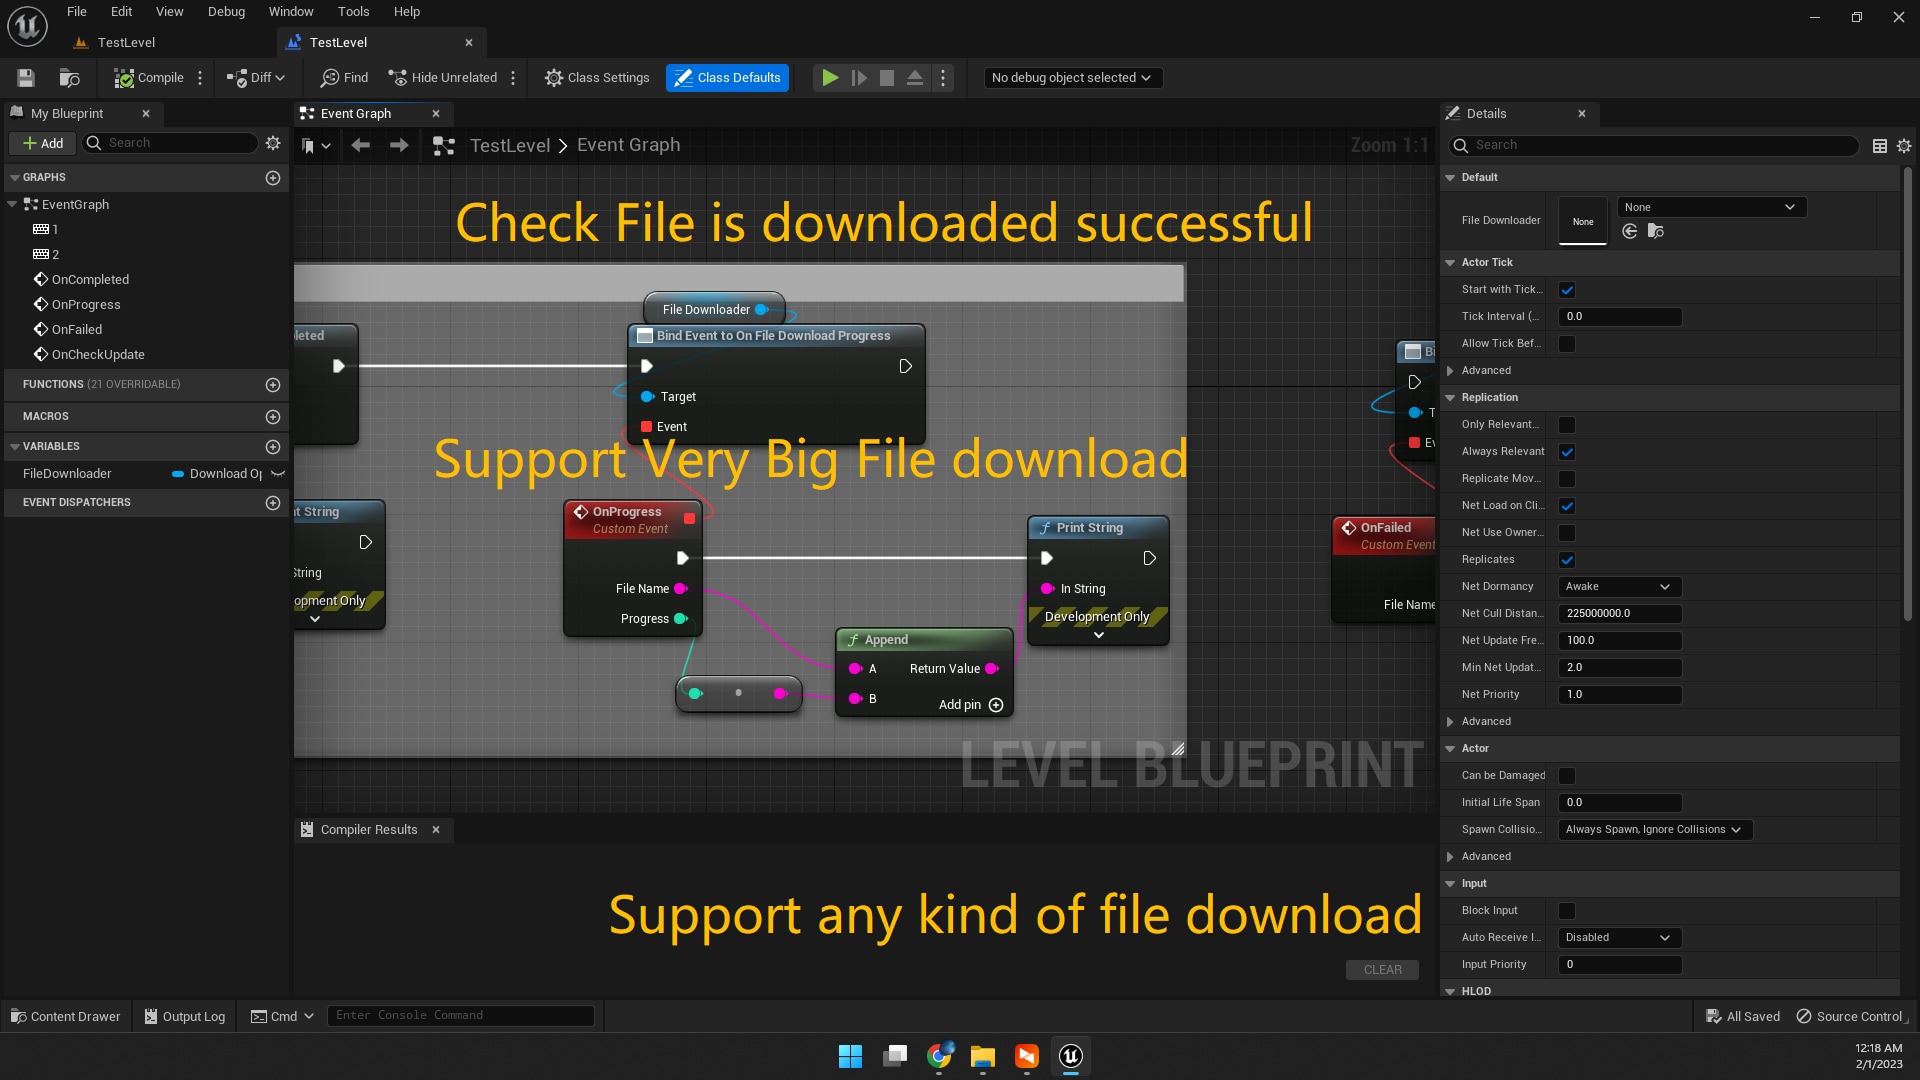Screen dimensions: 1920x1080
Task: Toggle the Block Input checkbox
Action: point(1567,911)
